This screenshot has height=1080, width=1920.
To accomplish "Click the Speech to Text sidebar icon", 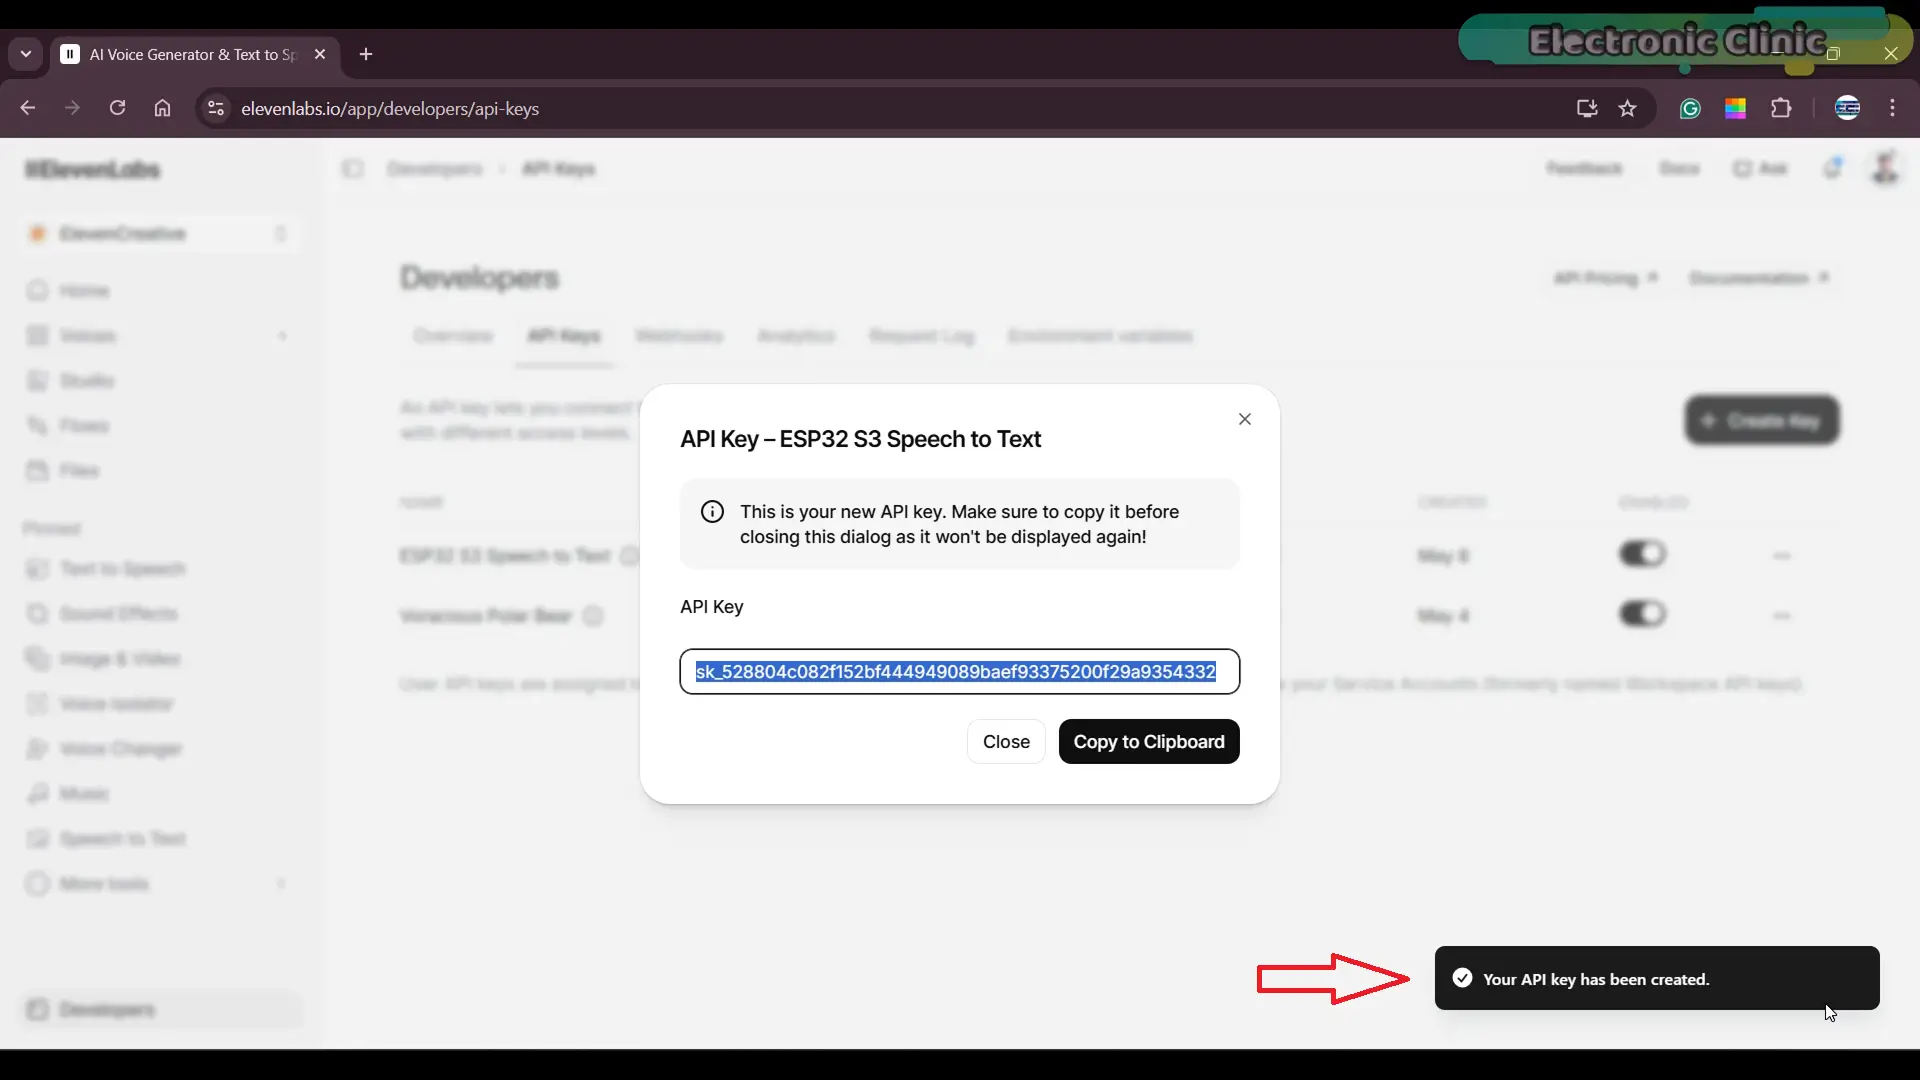I will pyautogui.click(x=38, y=839).
